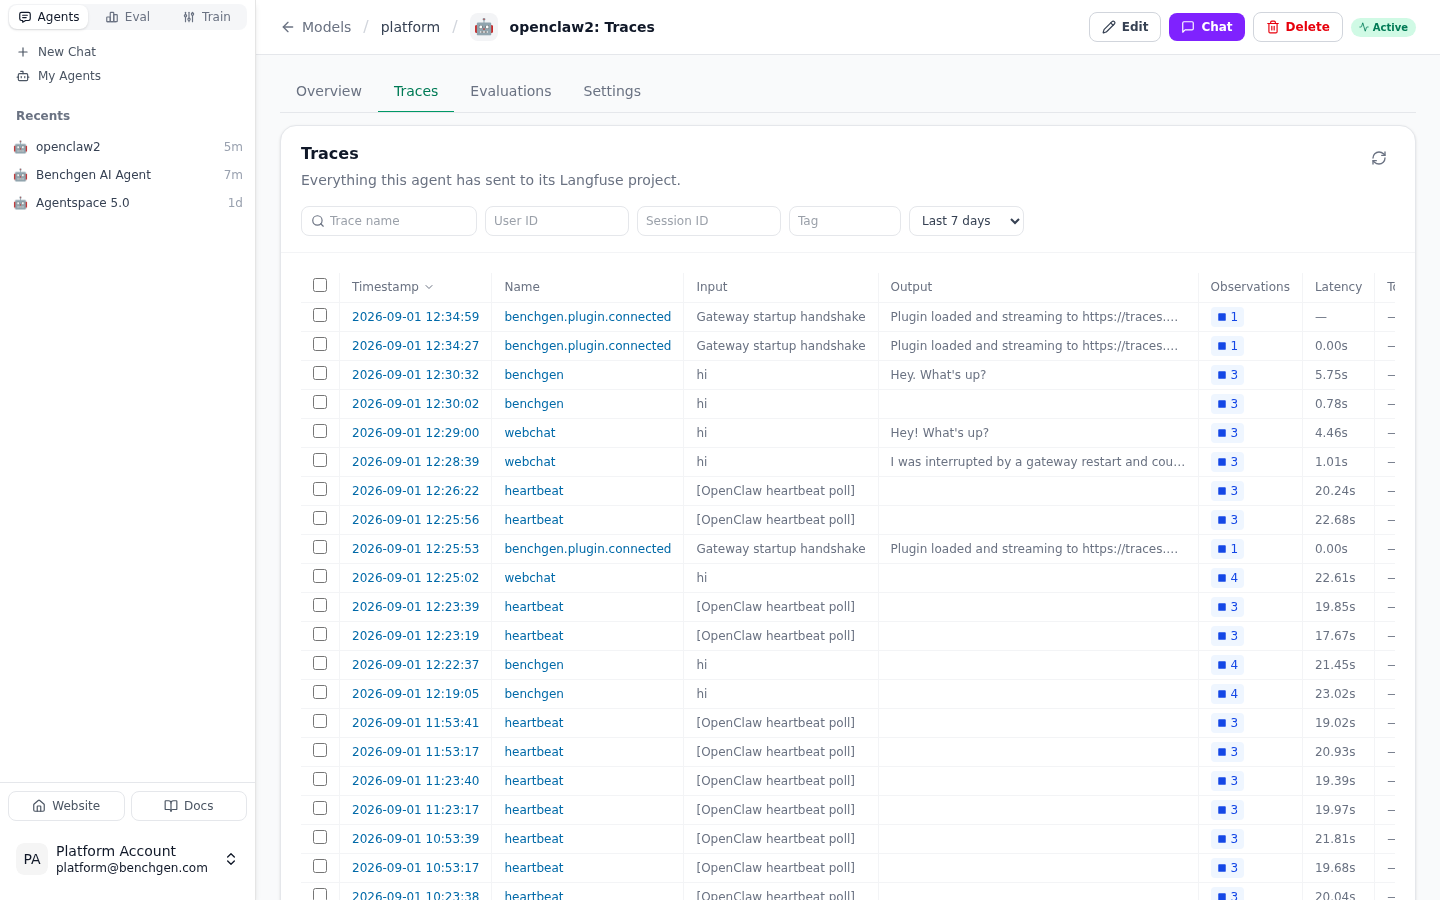Screen dimensions: 1440x900
Task: Click the Tag filter field
Action: 845,221
